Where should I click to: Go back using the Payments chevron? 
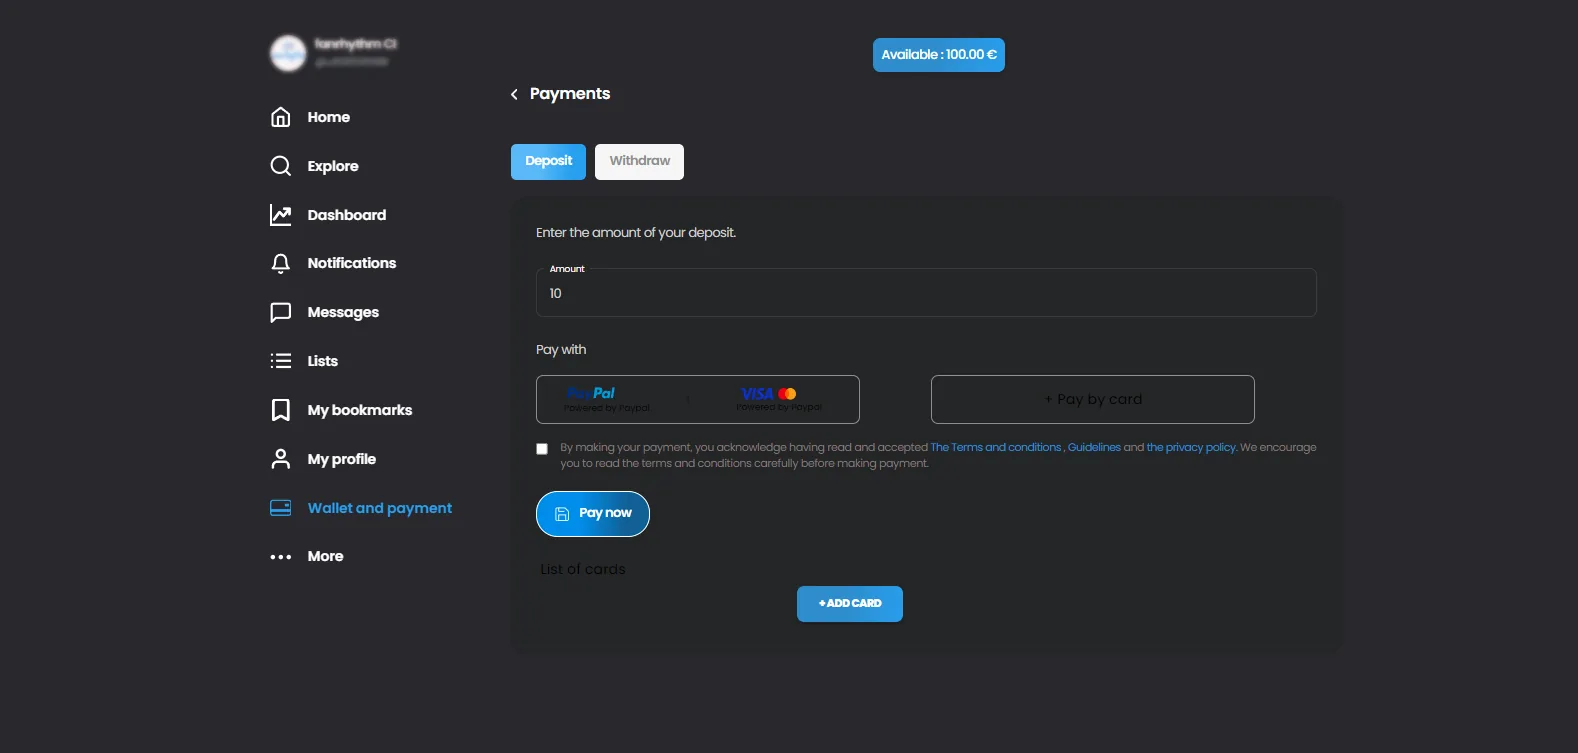point(514,94)
